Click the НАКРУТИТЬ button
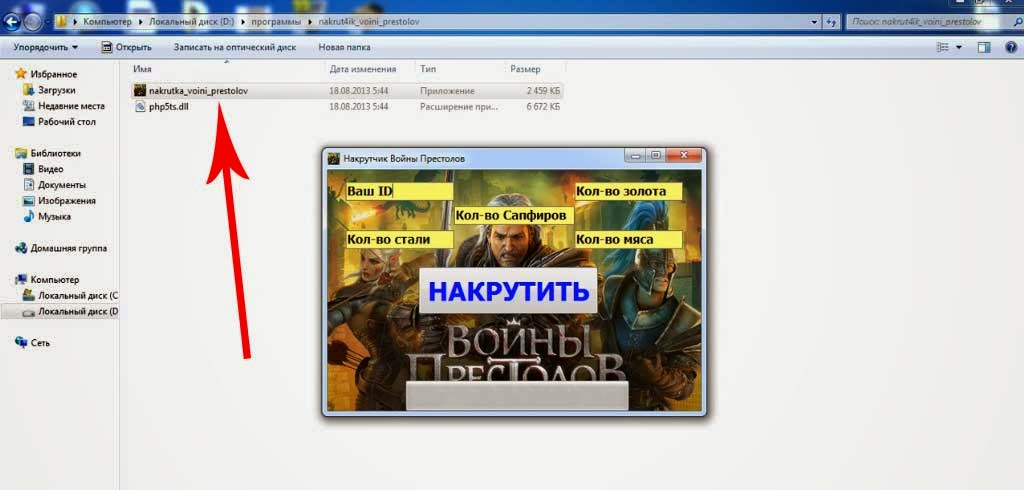Image resolution: width=1024 pixels, height=490 pixels. point(508,291)
